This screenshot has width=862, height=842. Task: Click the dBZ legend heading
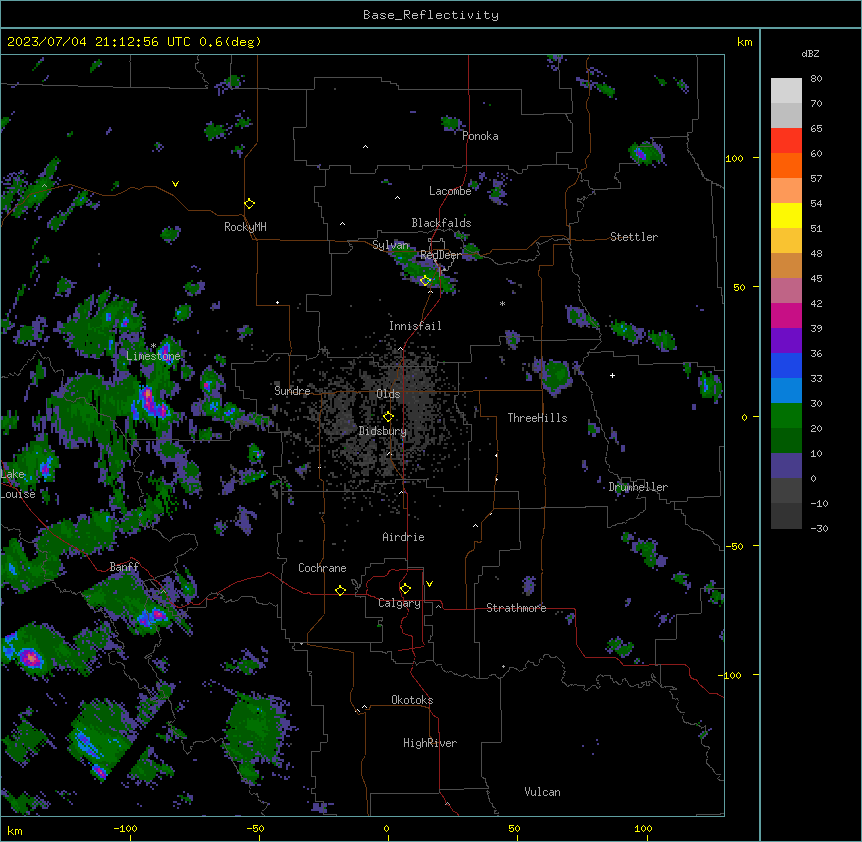810,54
